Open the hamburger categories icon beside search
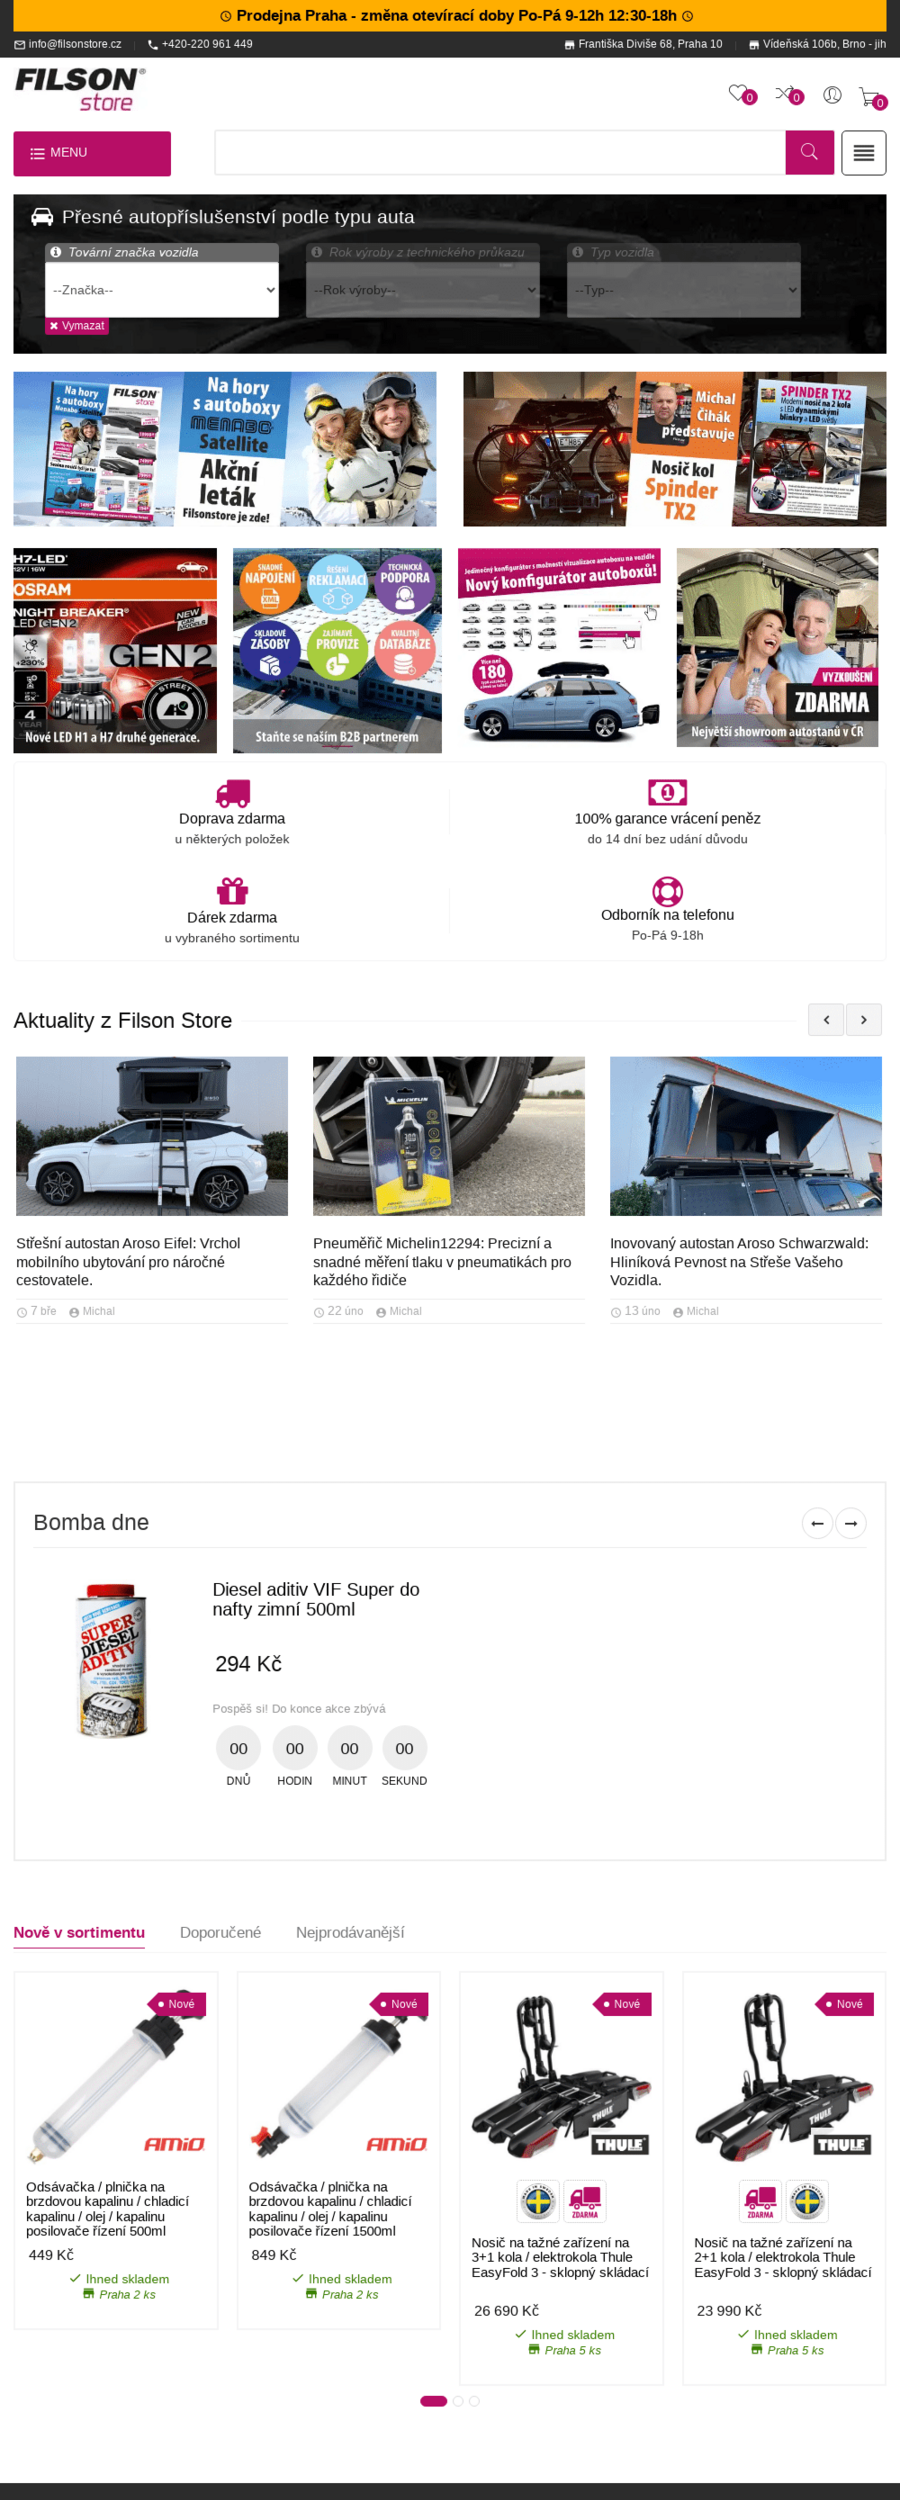Viewport: 900px width, 2500px height. (x=863, y=153)
